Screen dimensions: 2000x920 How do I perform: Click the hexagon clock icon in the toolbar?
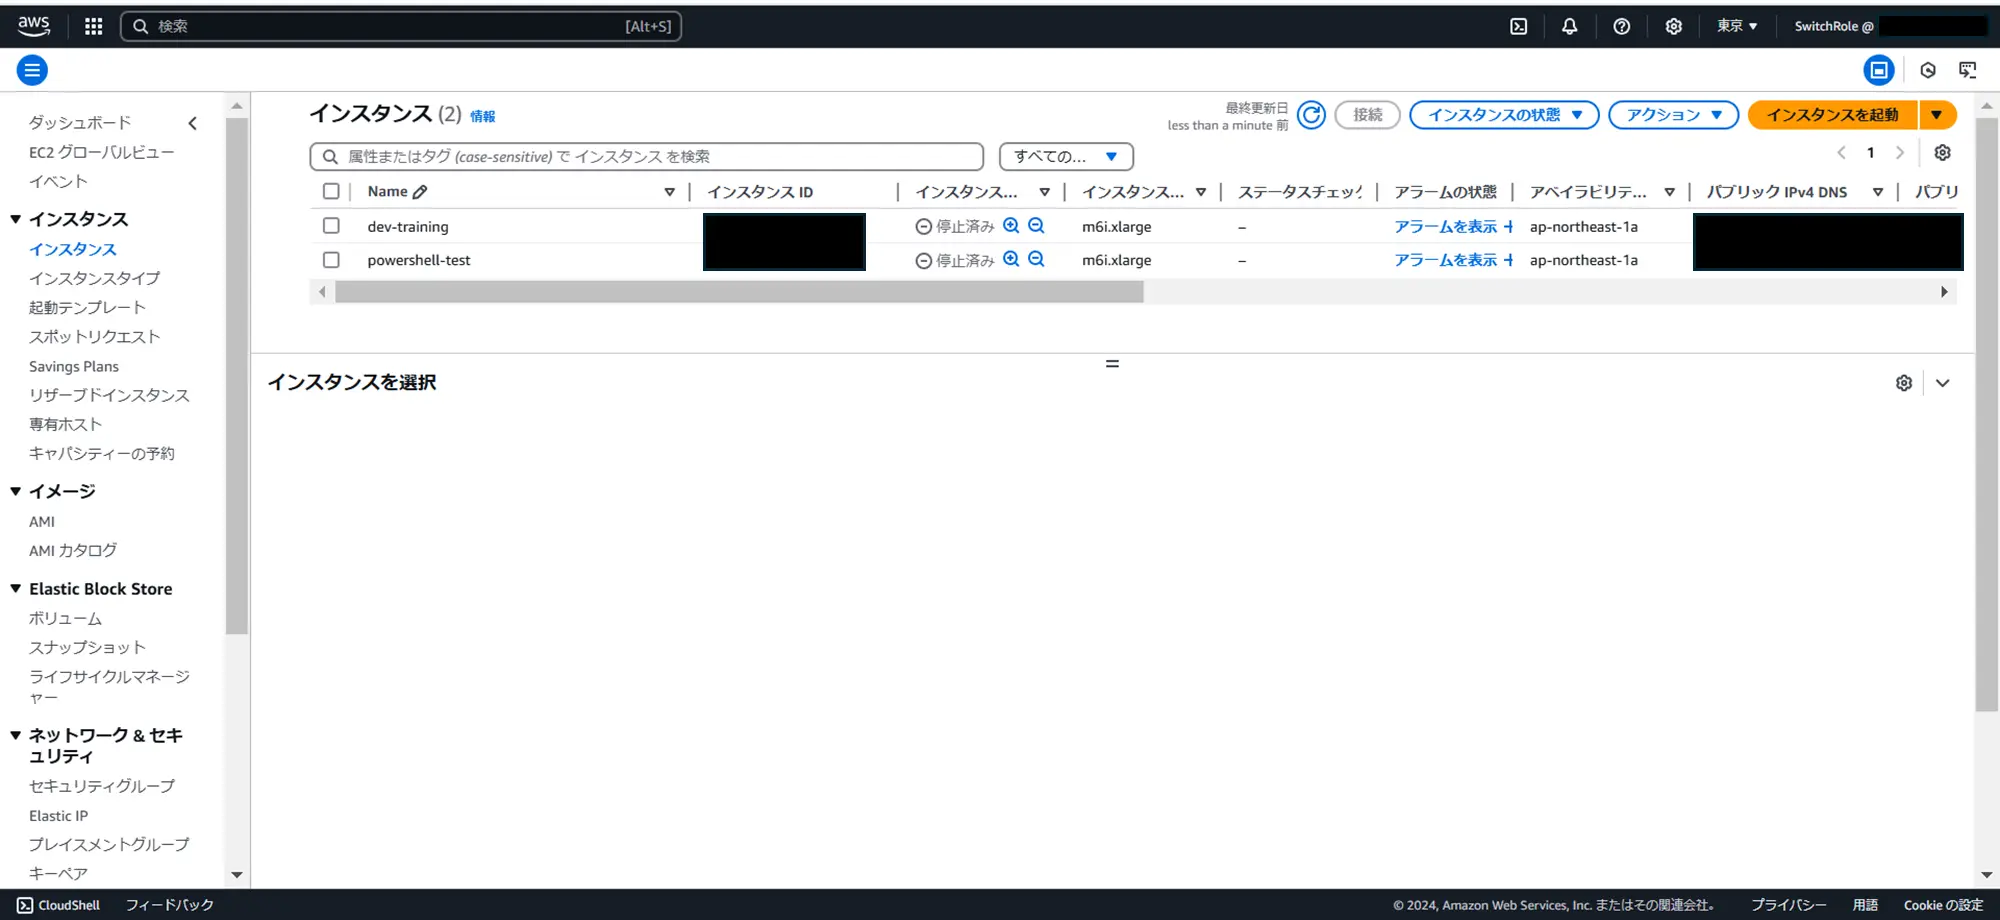(x=1928, y=70)
